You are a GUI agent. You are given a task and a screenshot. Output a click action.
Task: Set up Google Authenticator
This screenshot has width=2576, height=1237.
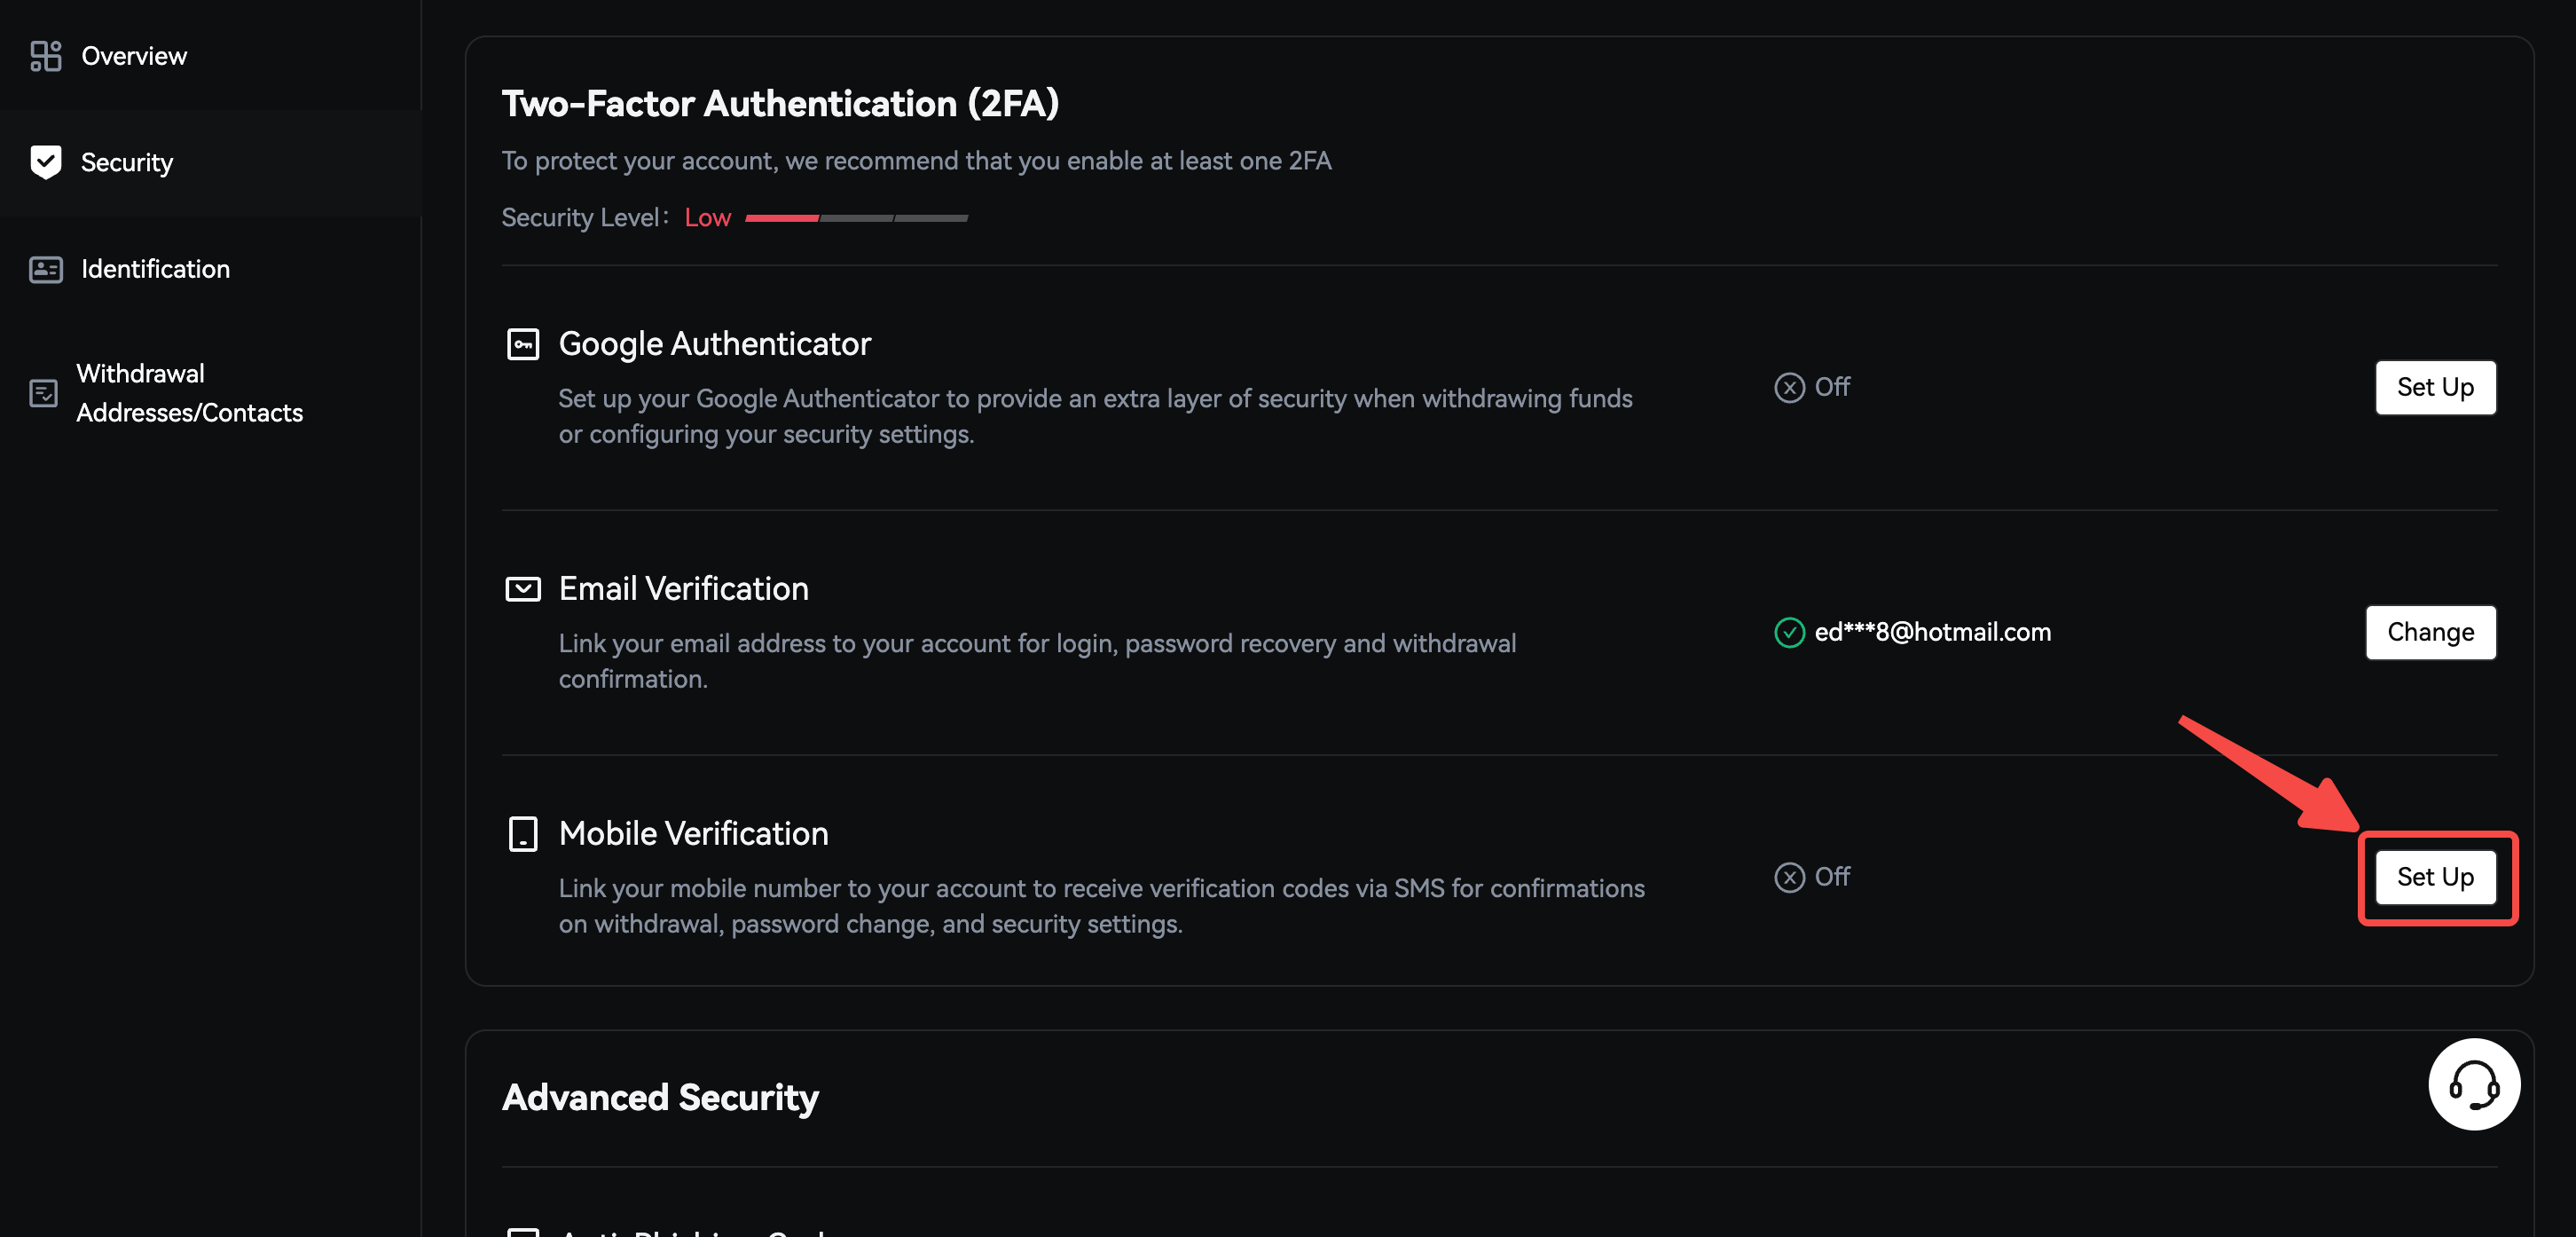(x=2434, y=387)
